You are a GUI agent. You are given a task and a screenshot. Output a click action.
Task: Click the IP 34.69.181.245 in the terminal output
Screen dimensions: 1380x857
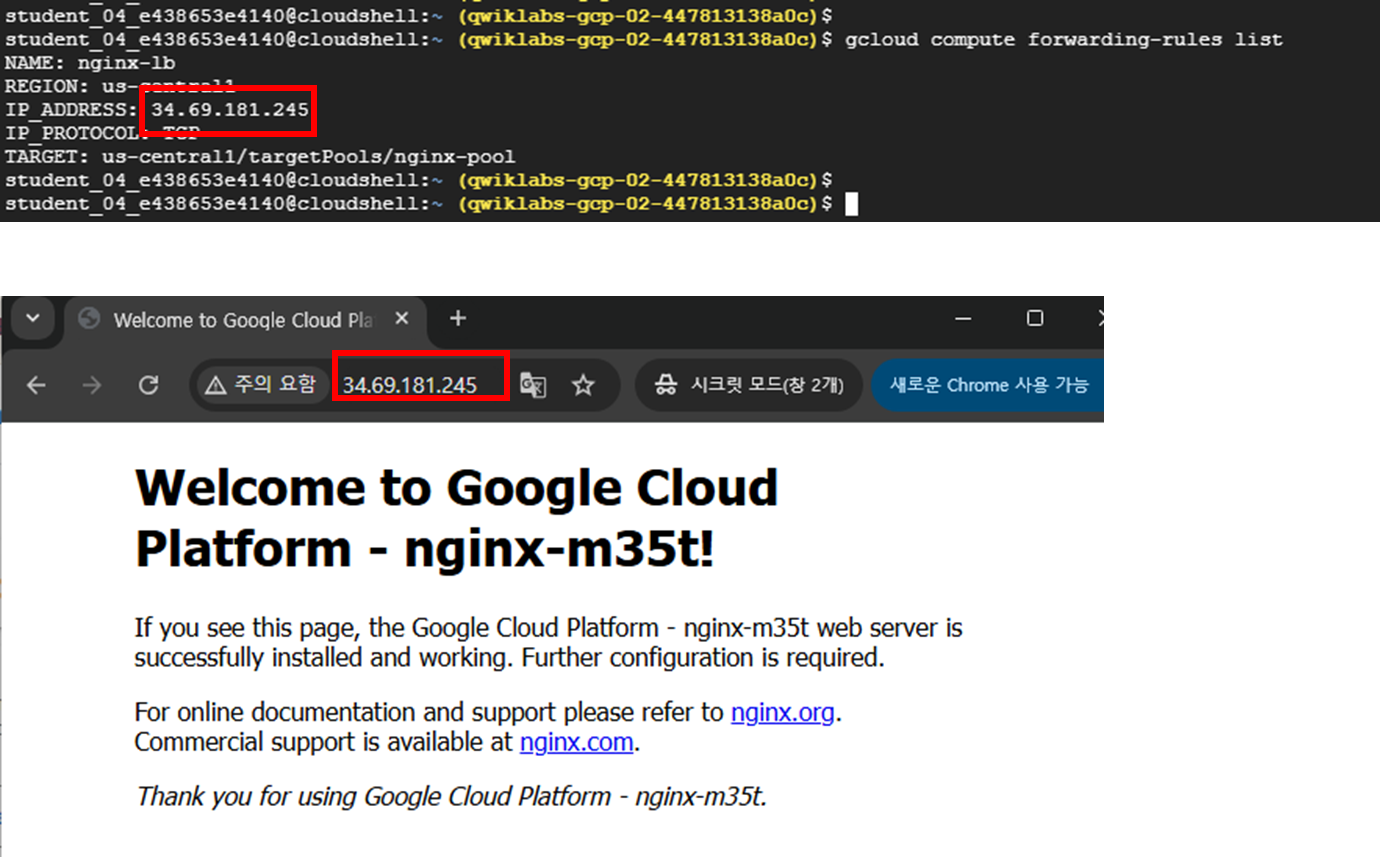click(230, 109)
